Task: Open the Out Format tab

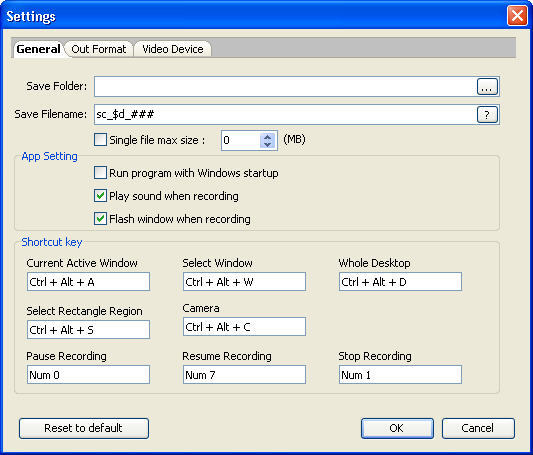Action: pyautogui.click(x=99, y=49)
